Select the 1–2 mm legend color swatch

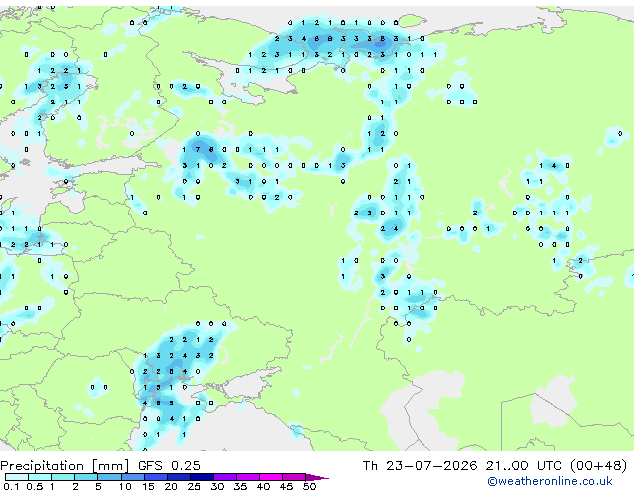click(x=63, y=477)
